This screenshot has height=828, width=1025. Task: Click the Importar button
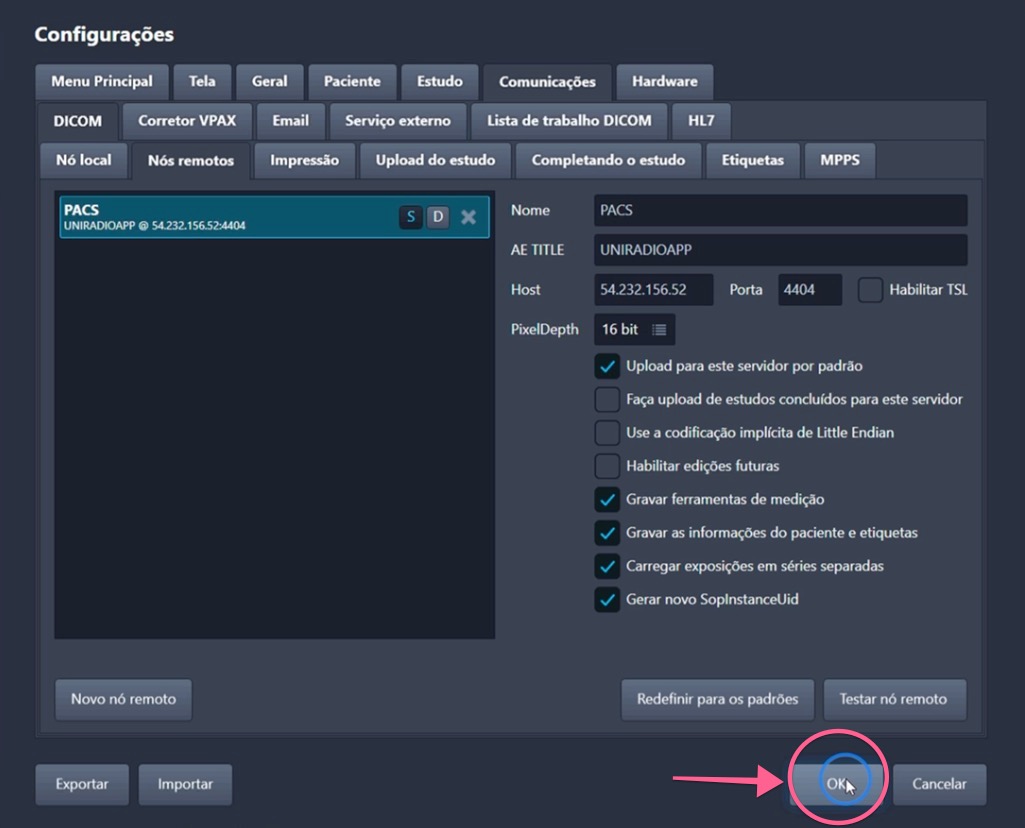pyautogui.click(x=185, y=784)
